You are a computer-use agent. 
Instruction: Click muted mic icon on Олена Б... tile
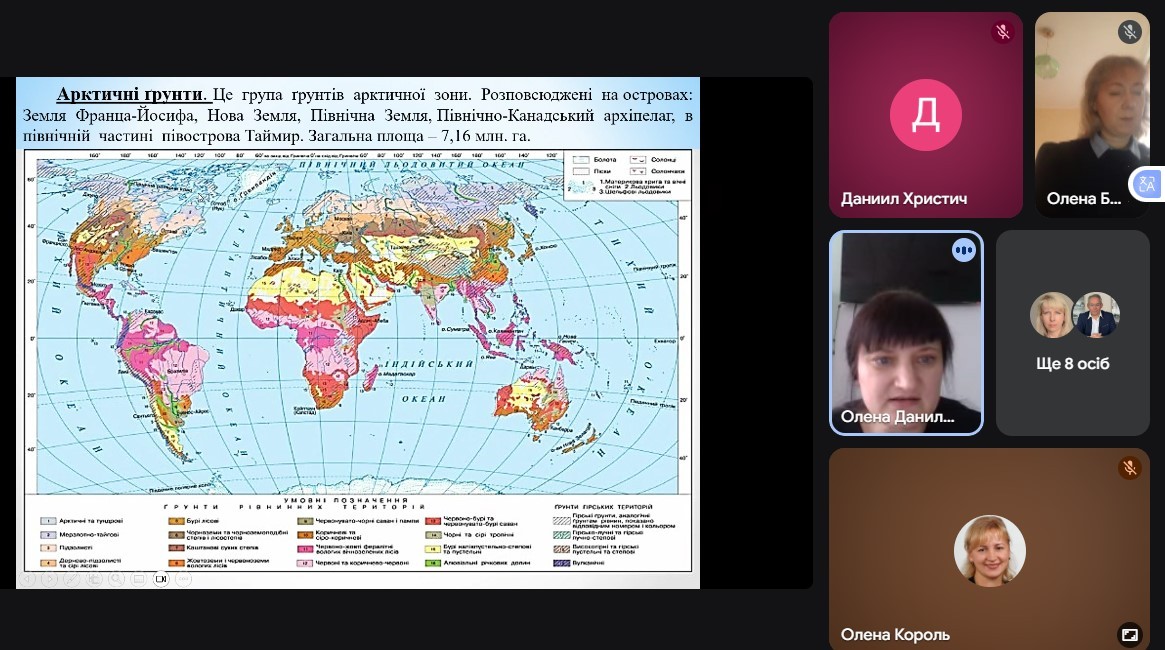[1130, 32]
